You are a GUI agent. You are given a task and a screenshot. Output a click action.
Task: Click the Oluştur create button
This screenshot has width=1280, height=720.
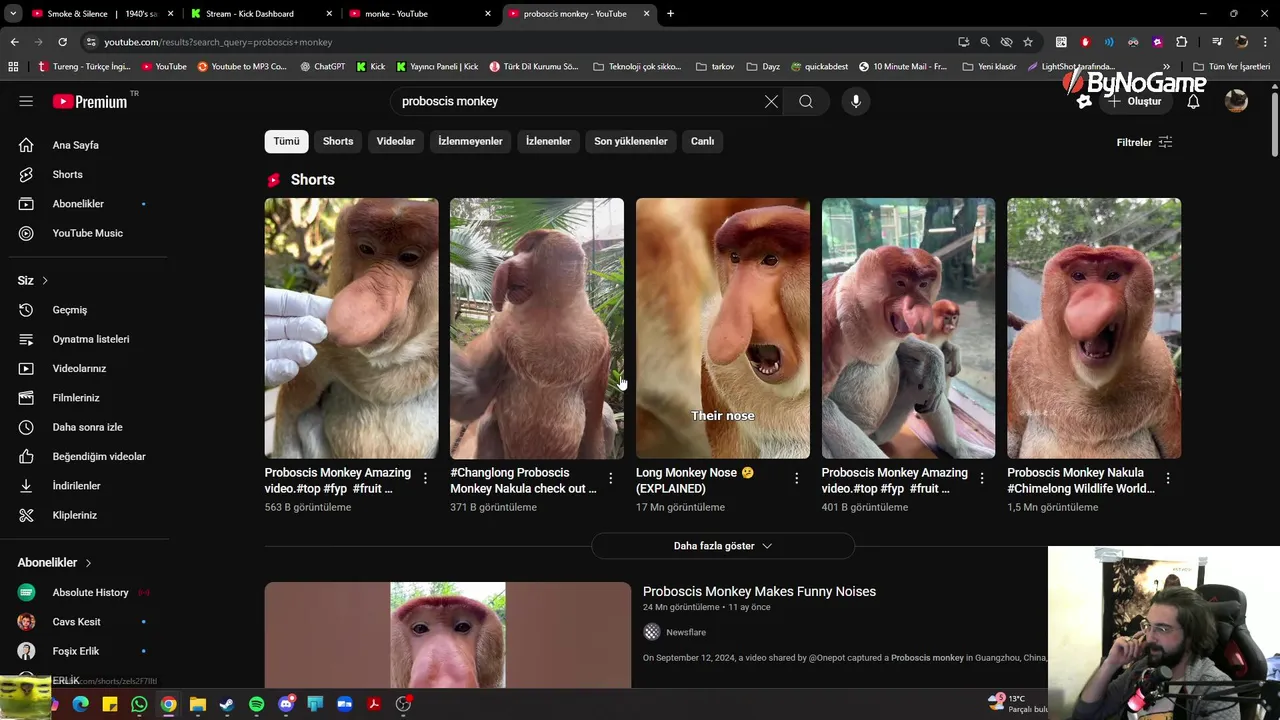click(x=1134, y=101)
